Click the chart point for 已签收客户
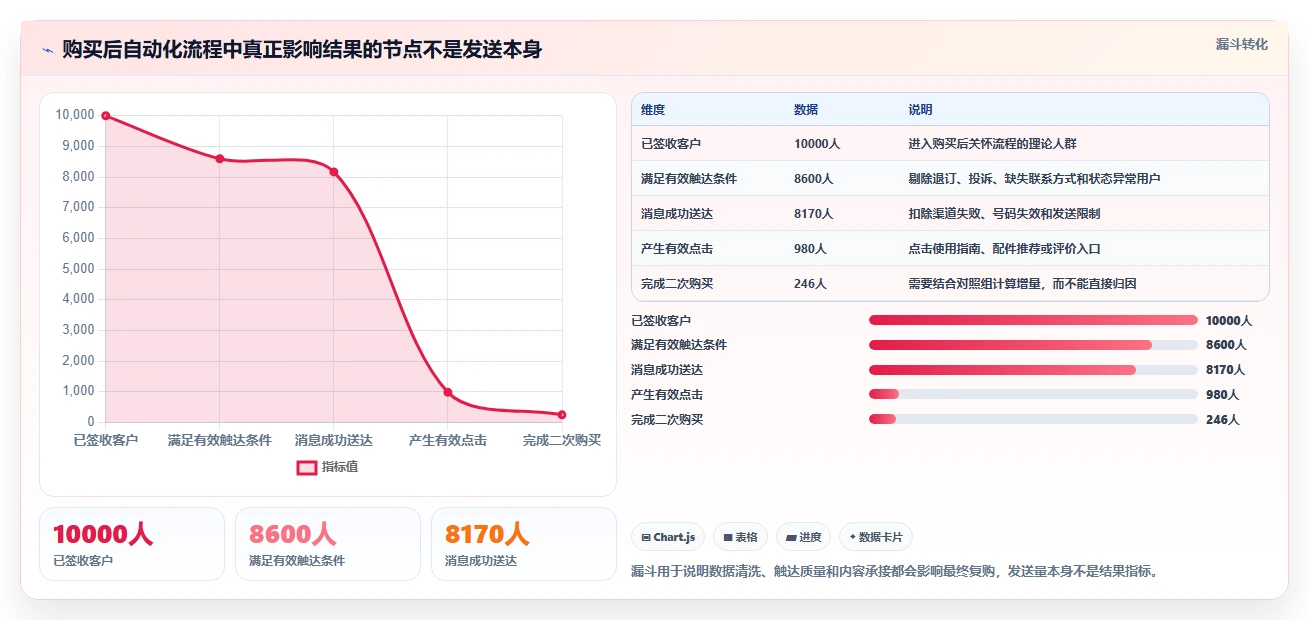Image resolution: width=1309 pixels, height=620 pixels. 105,116
